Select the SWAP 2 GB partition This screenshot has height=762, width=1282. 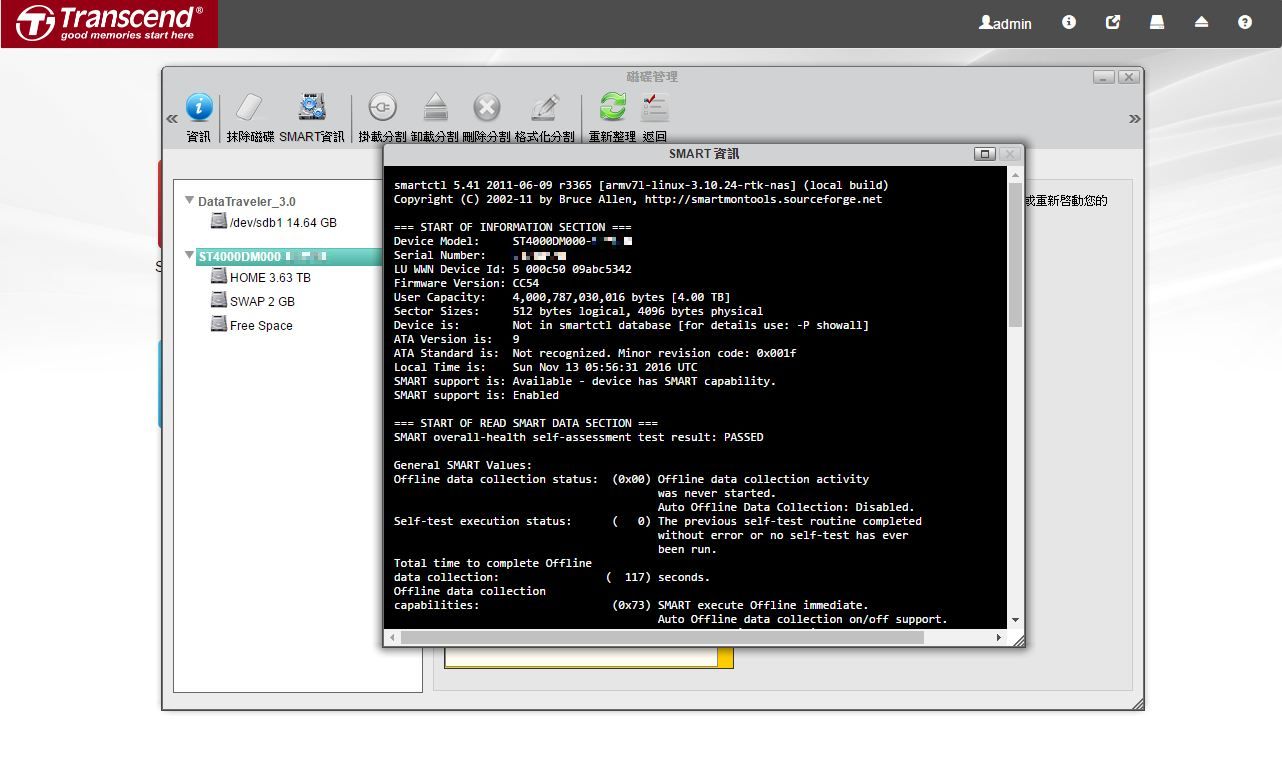(252, 301)
